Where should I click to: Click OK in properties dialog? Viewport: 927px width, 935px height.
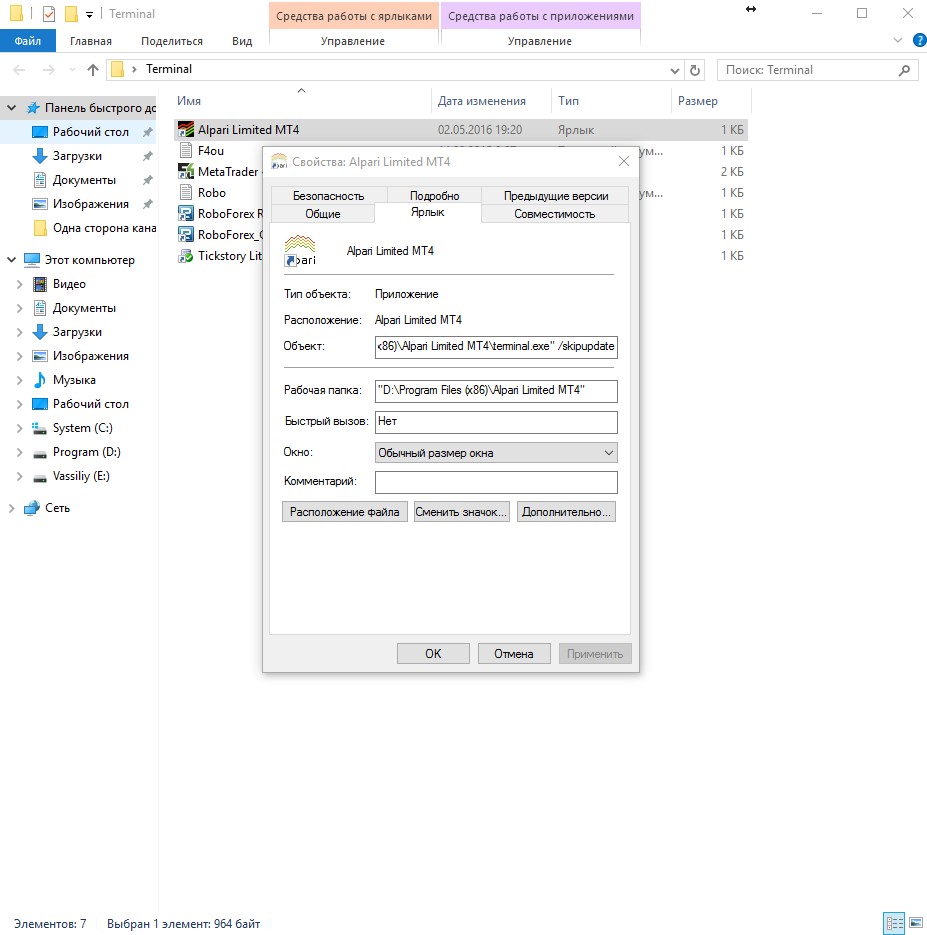coord(433,654)
